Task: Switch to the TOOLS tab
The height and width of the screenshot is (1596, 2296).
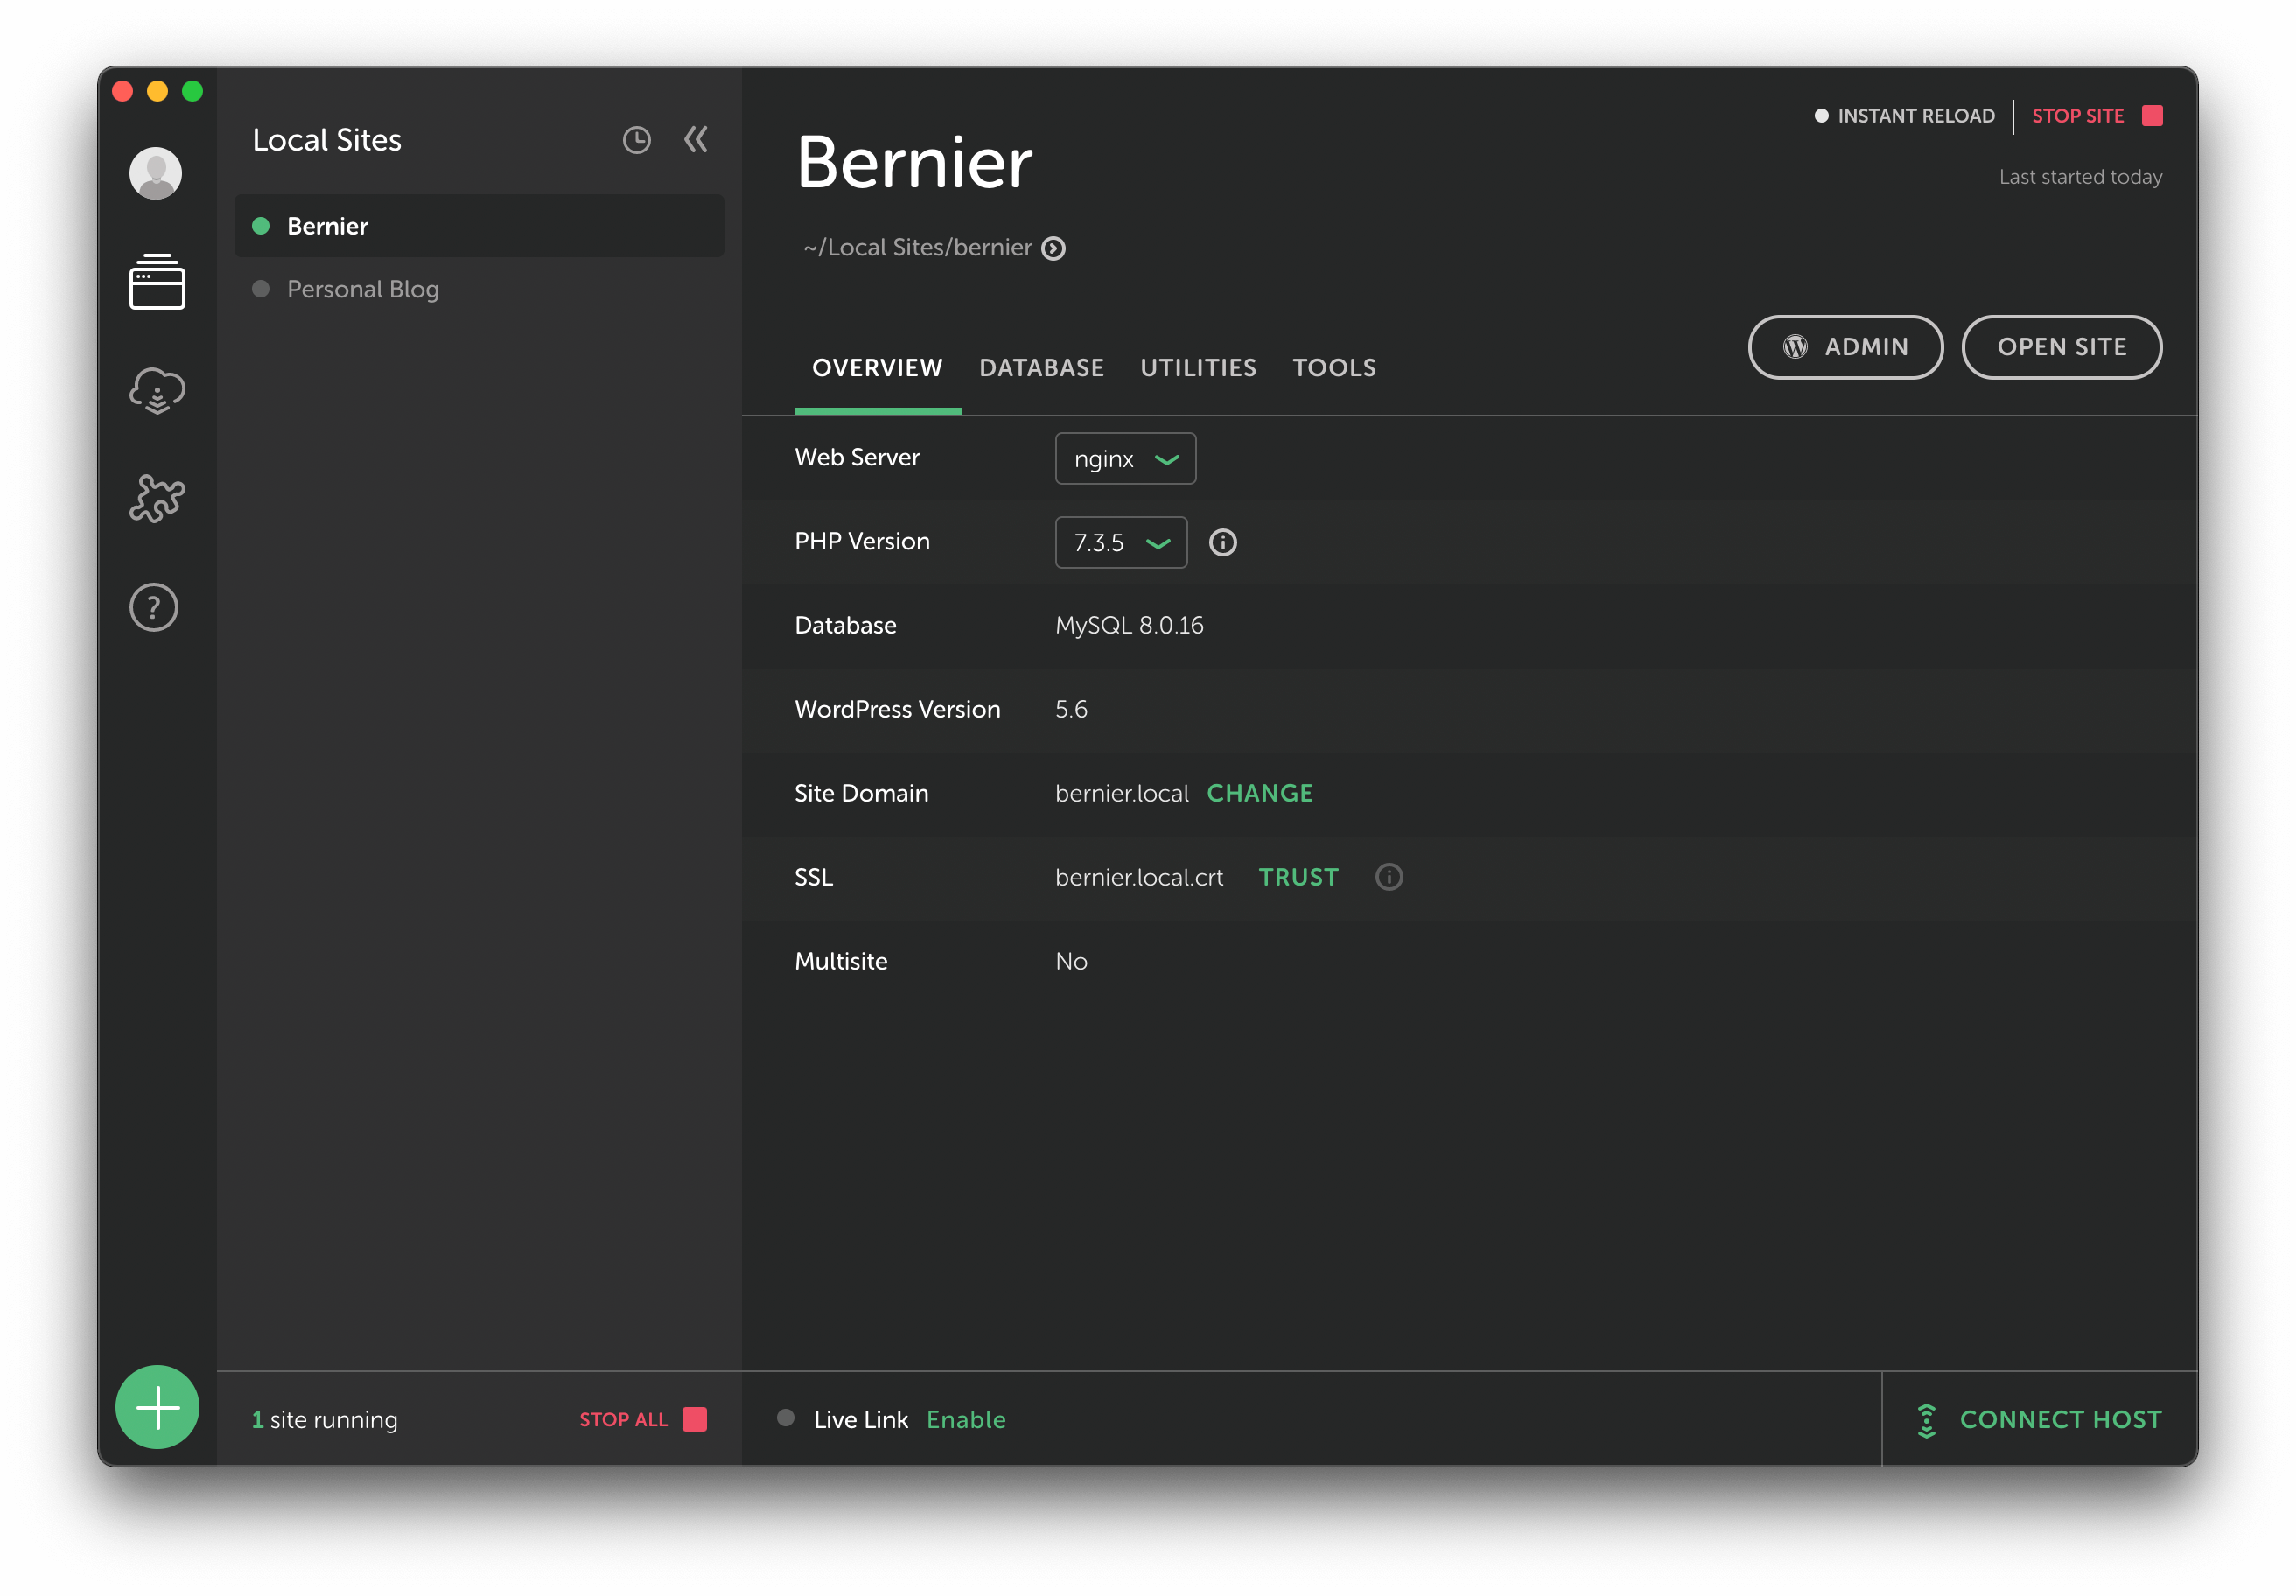Action: (1334, 368)
